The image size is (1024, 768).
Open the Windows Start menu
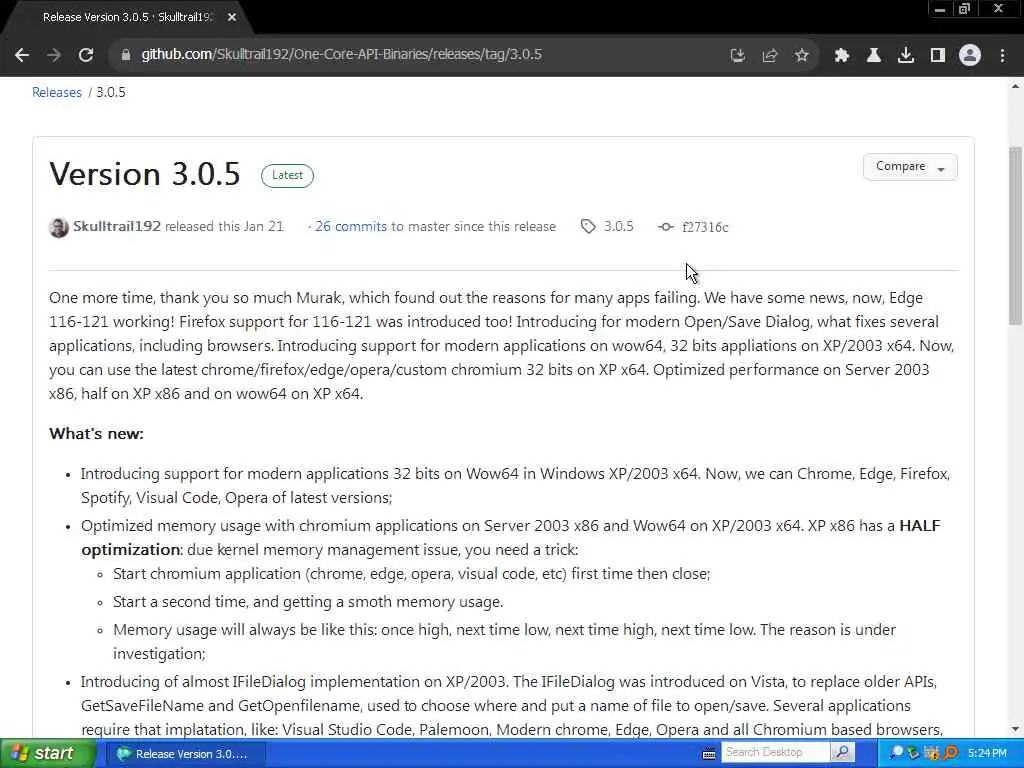pos(47,754)
